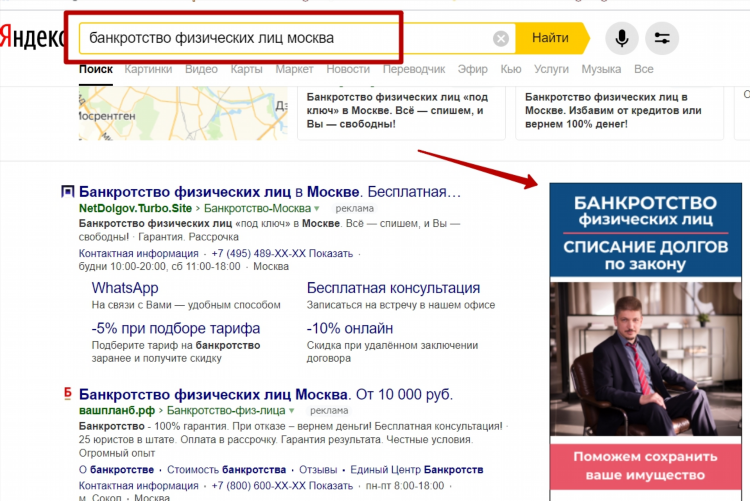Click the реклама label of вашпланб.рф result
This screenshot has height=501, width=750.
click(329, 411)
